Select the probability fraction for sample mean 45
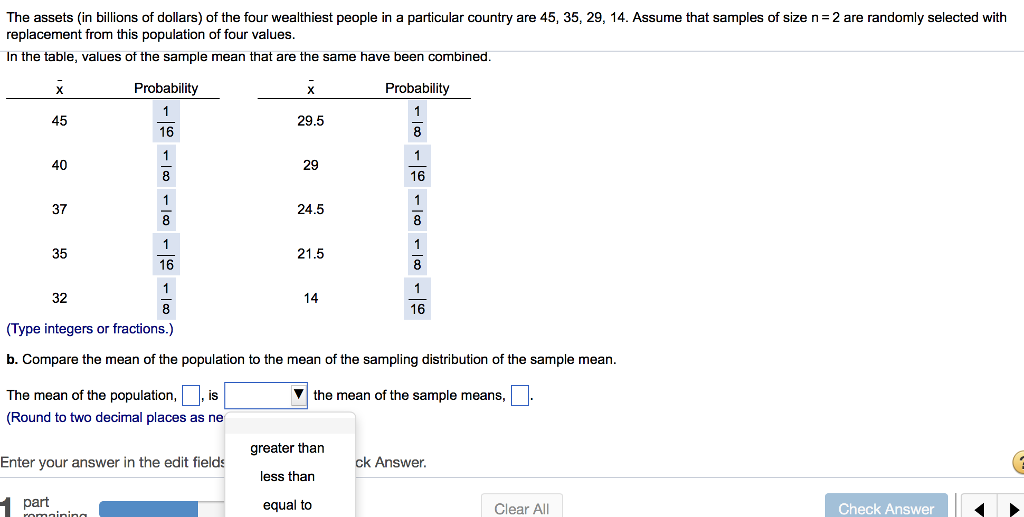This screenshot has height=517, width=1024. 167,121
